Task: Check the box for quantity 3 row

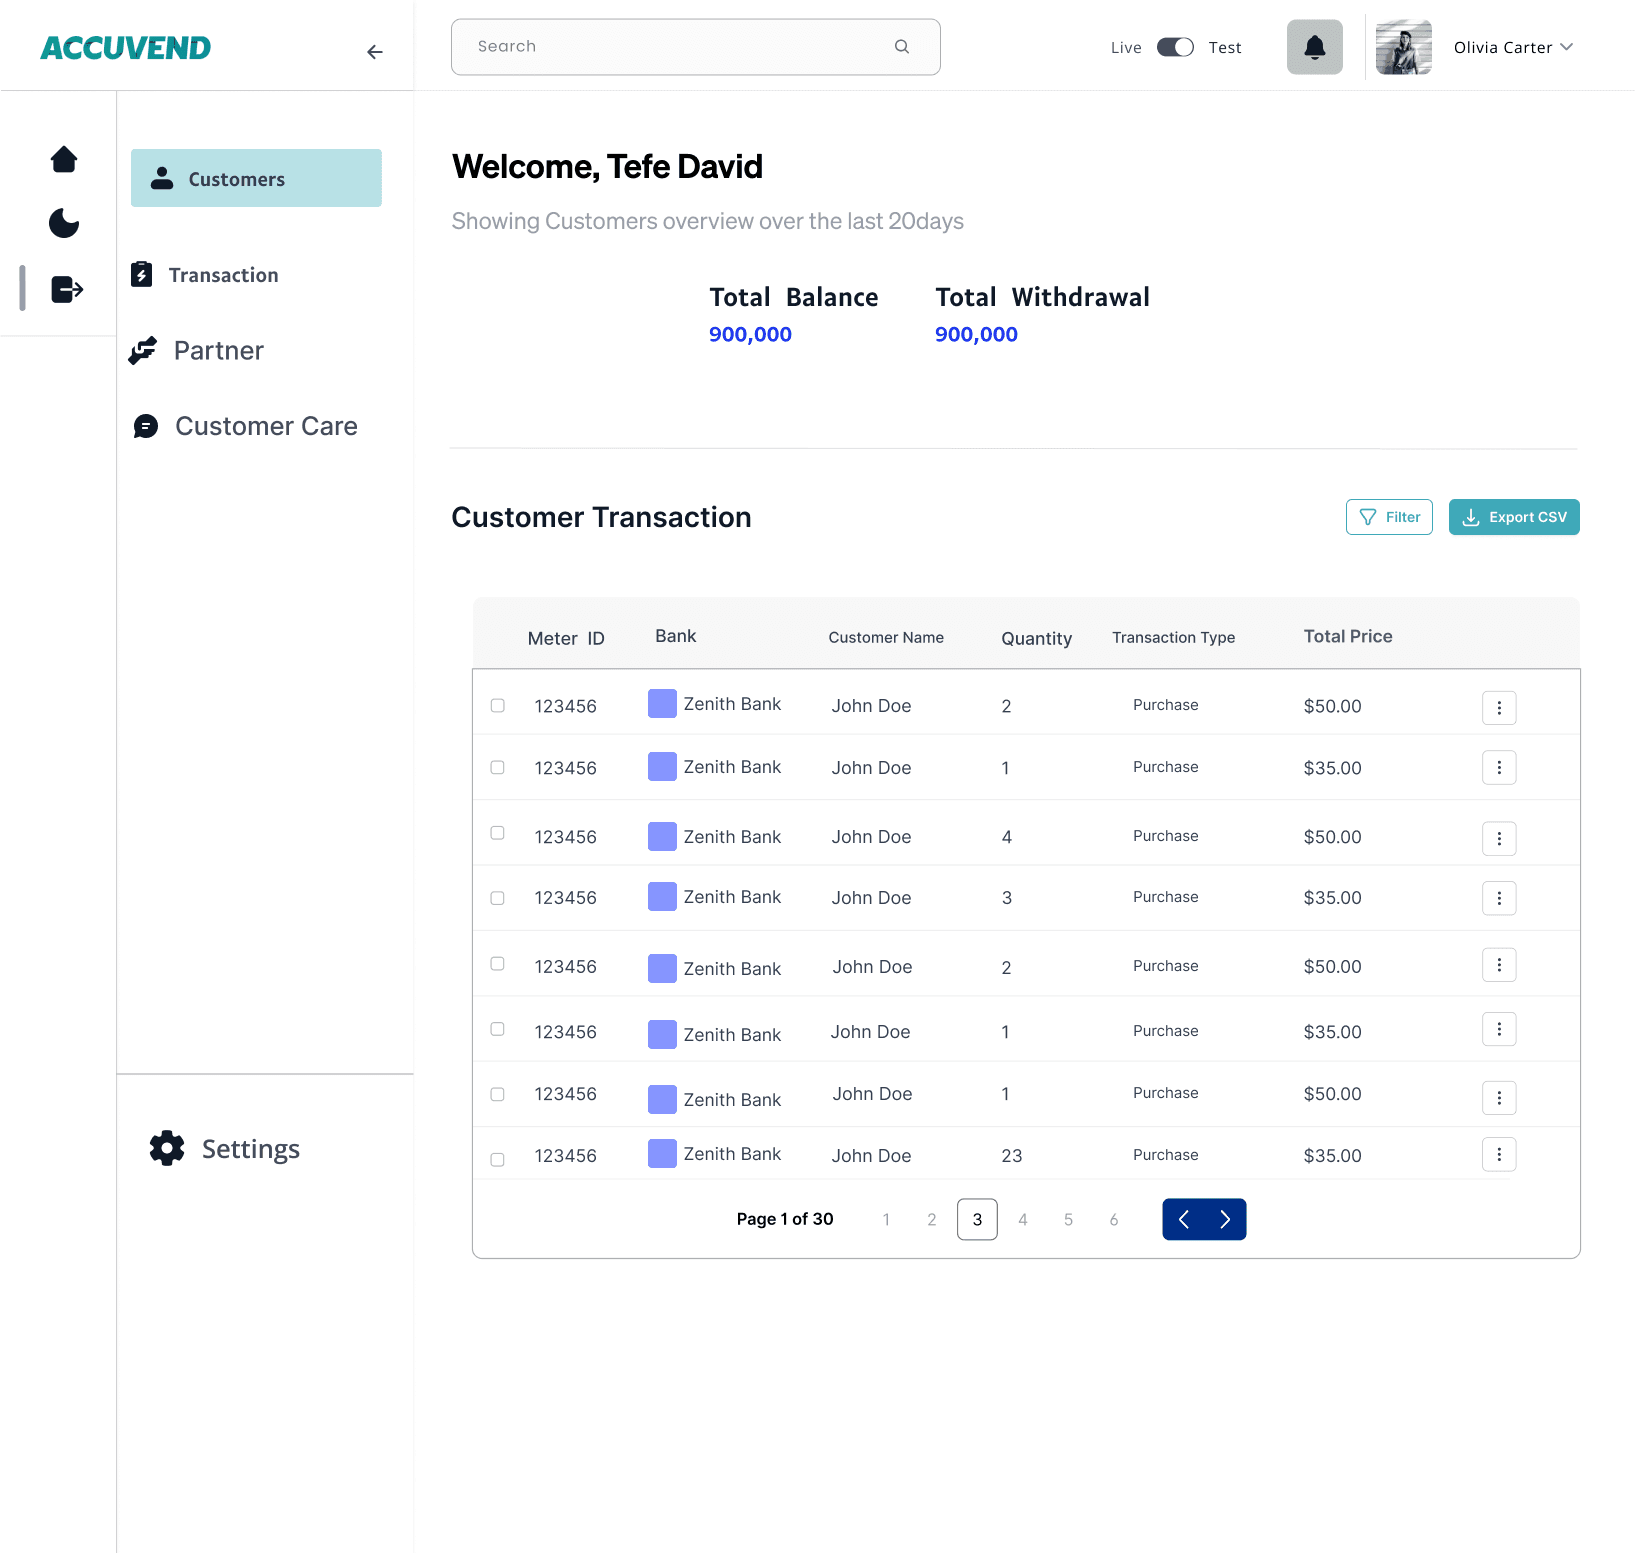Action: tap(497, 898)
